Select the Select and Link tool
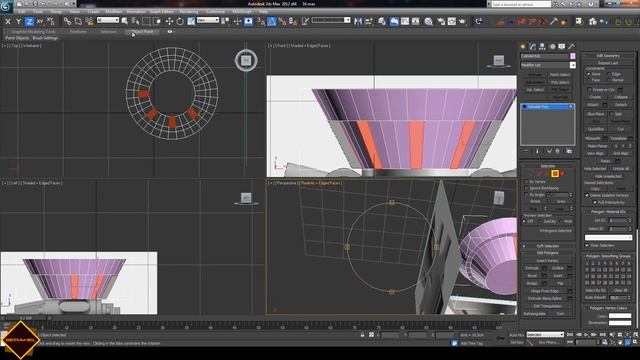Screen dimensions: 640x360 coord(67,21)
